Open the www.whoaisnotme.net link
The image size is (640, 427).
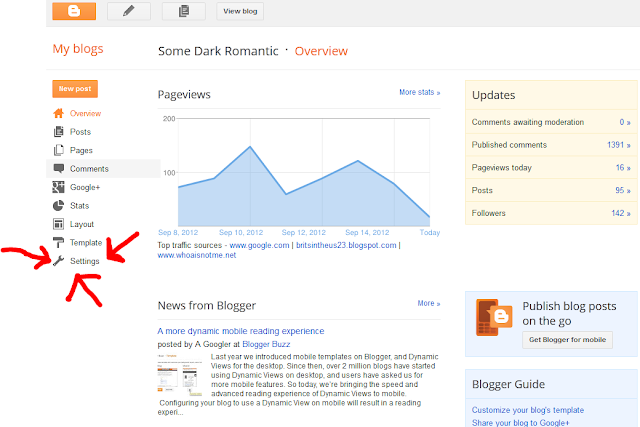click(197, 255)
